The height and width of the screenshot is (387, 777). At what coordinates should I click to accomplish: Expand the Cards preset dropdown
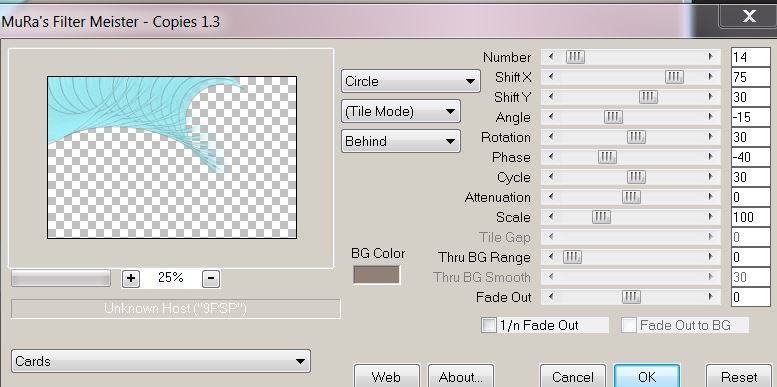coord(161,361)
